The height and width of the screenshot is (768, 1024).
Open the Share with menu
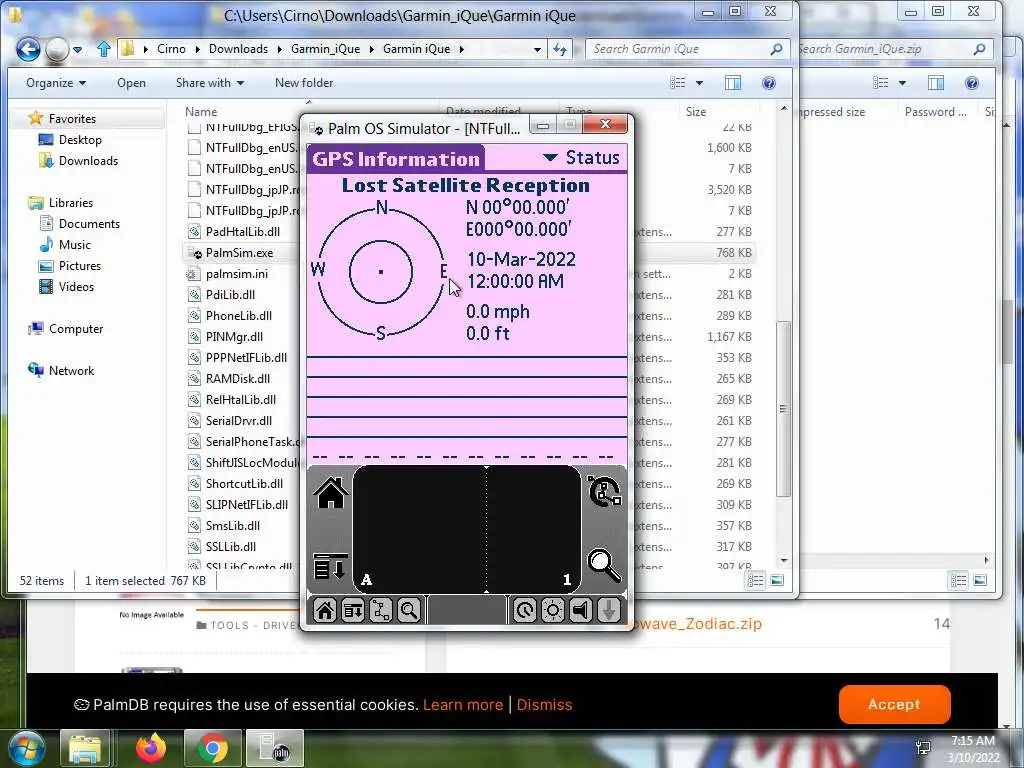click(210, 83)
